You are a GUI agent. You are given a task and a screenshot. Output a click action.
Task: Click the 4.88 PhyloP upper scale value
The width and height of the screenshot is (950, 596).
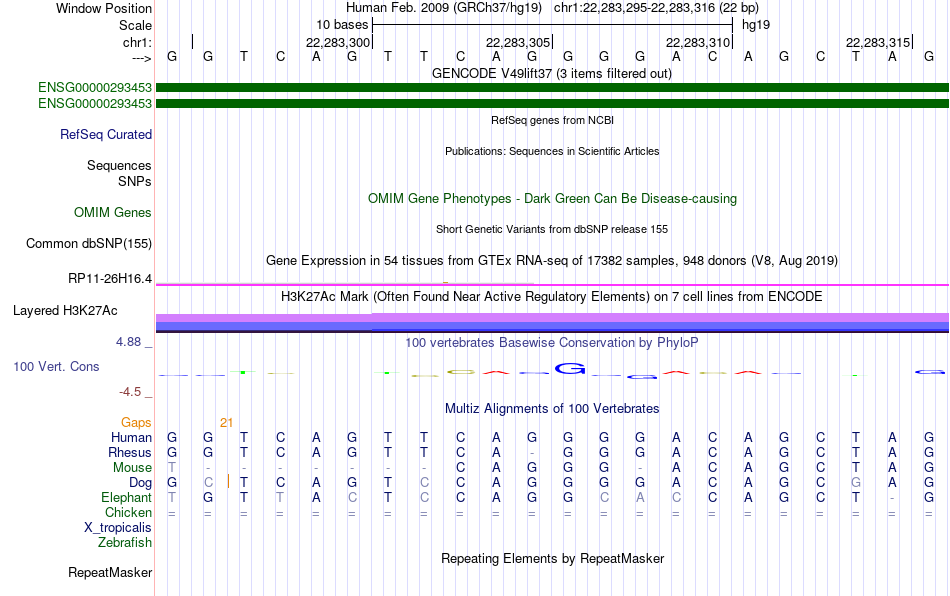tap(128, 342)
